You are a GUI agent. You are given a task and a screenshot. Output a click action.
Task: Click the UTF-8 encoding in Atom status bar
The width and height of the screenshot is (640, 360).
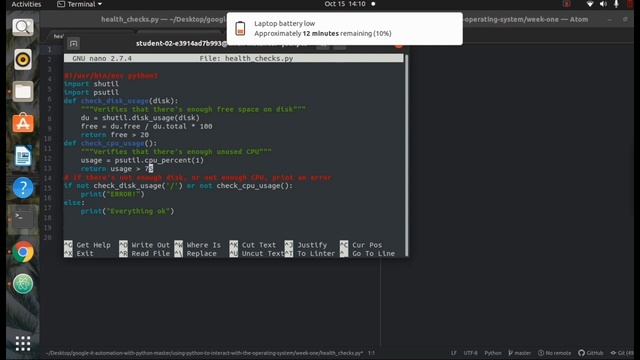click(x=470, y=353)
